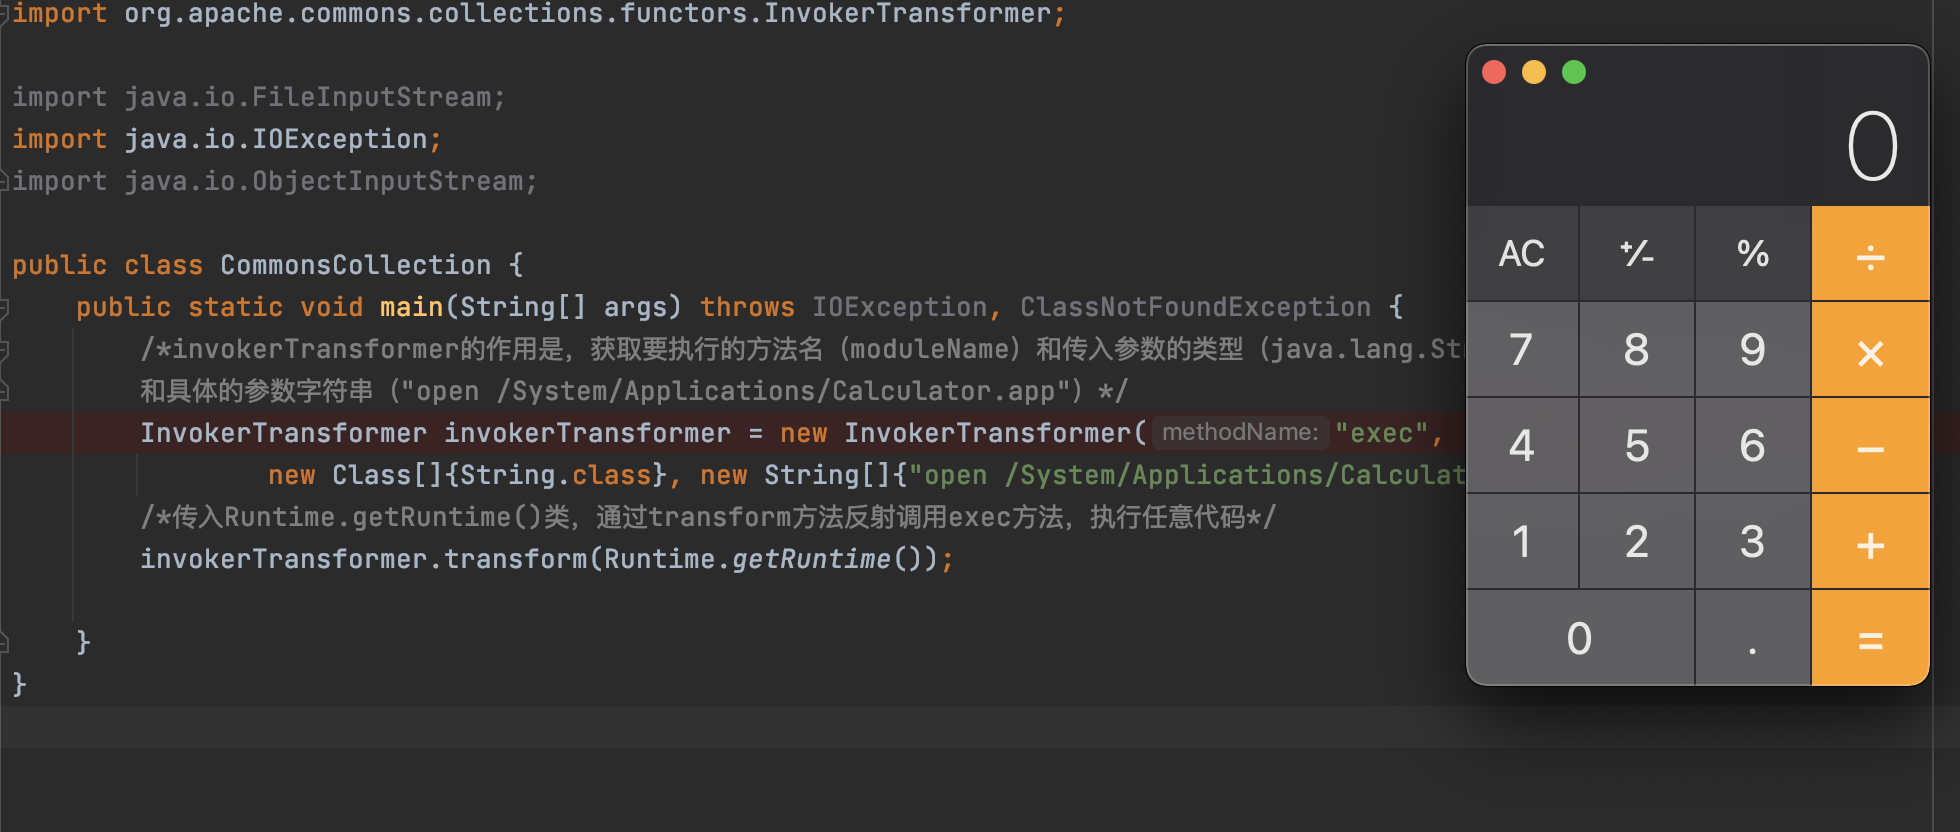1960x832 pixels.
Task: Click the 1 key in Calculator
Action: (x=1522, y=542)
